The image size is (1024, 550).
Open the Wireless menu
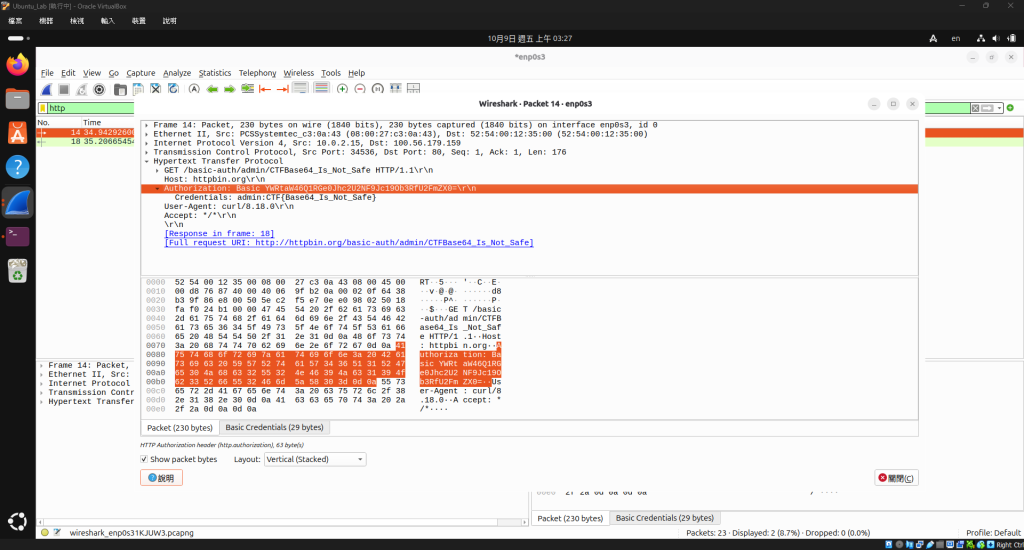(298, 73)
